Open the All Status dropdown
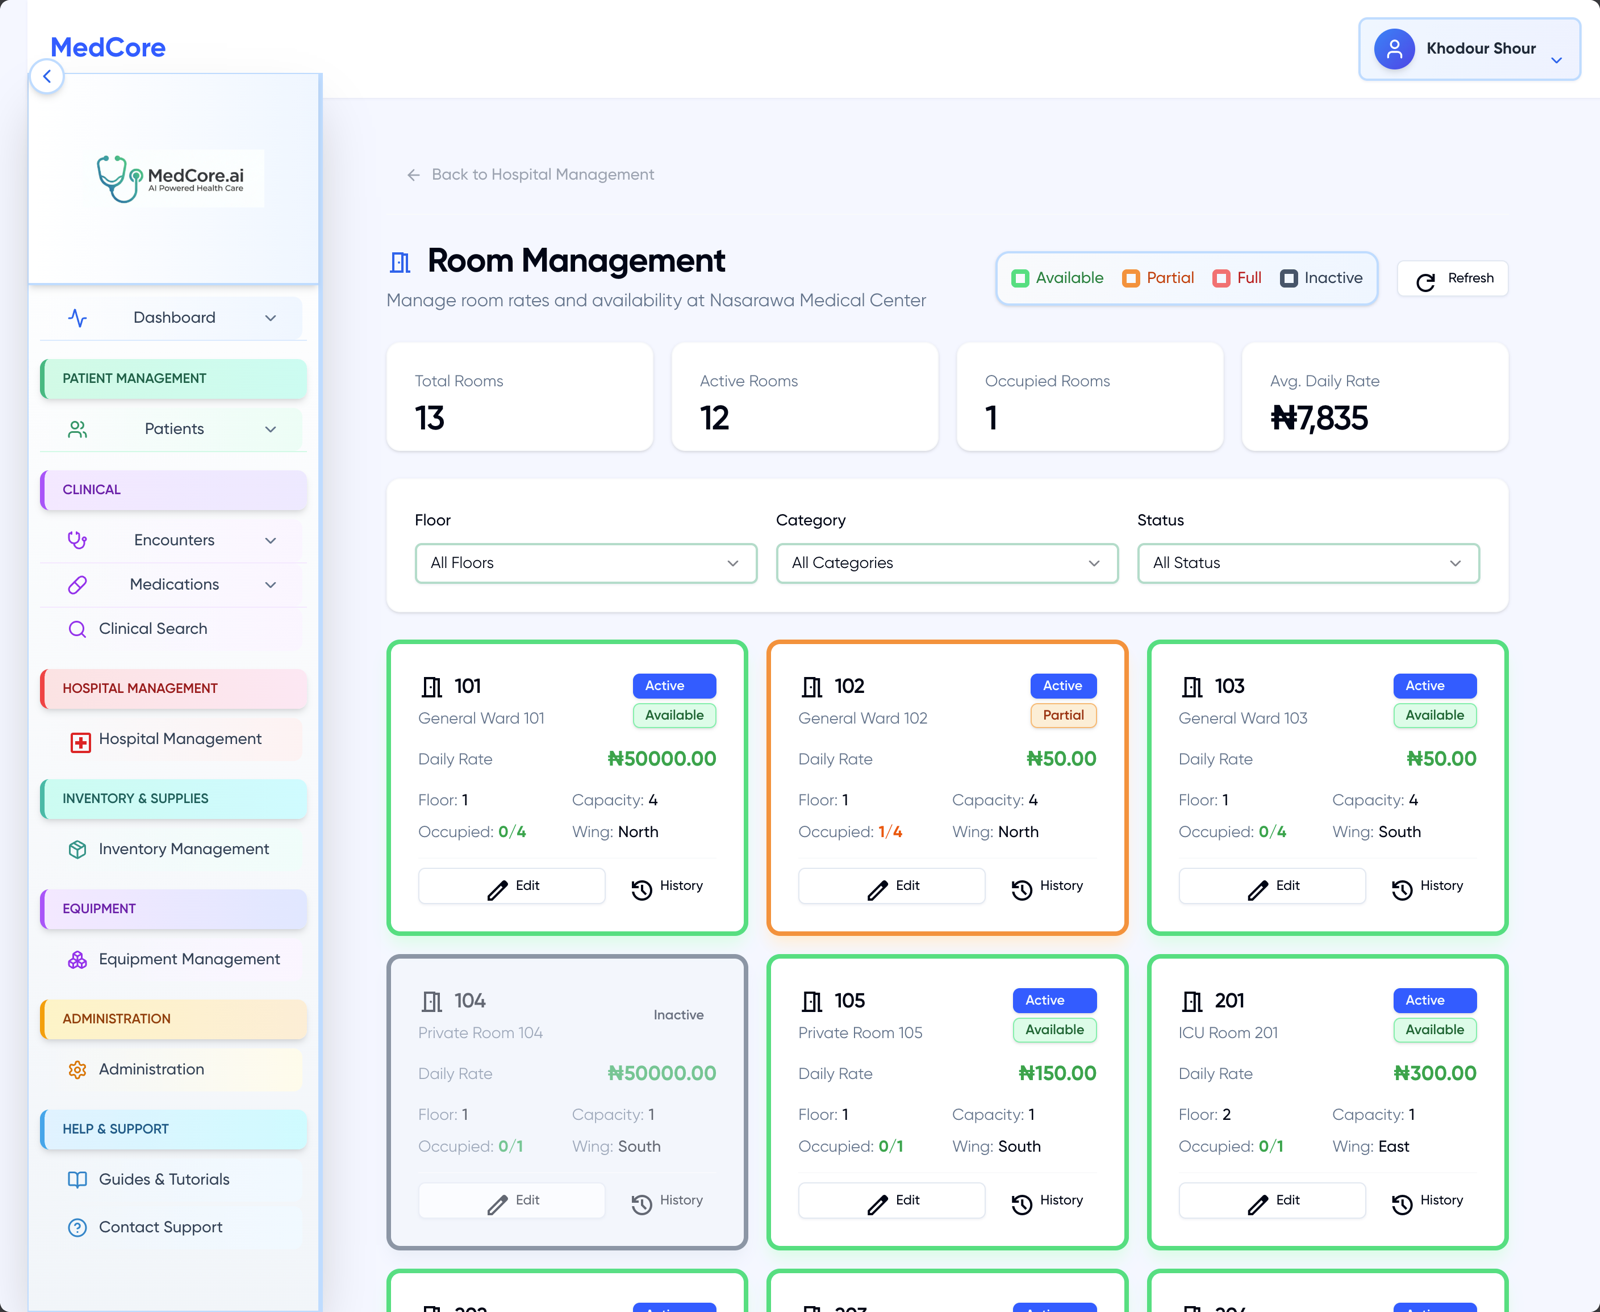The width and height of the screenshot is (1600, 1312). [1307, 563]
